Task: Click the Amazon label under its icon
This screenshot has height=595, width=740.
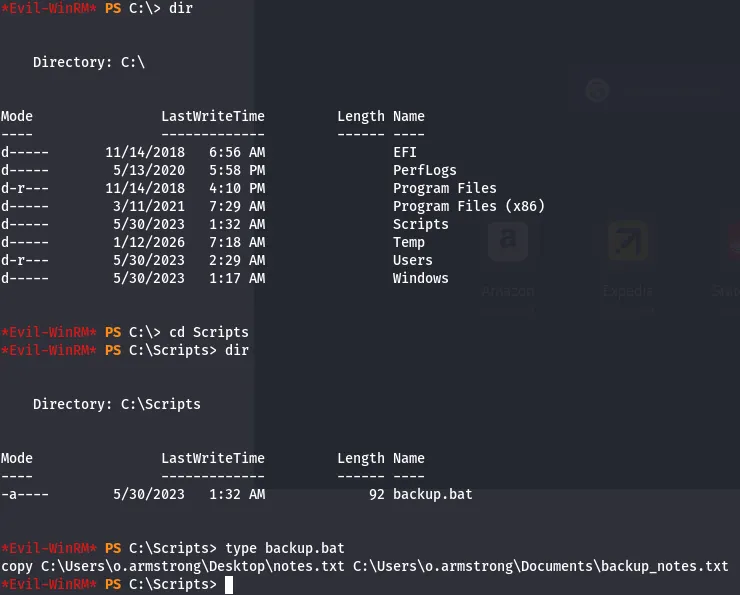Action: (x=508, y=292)
